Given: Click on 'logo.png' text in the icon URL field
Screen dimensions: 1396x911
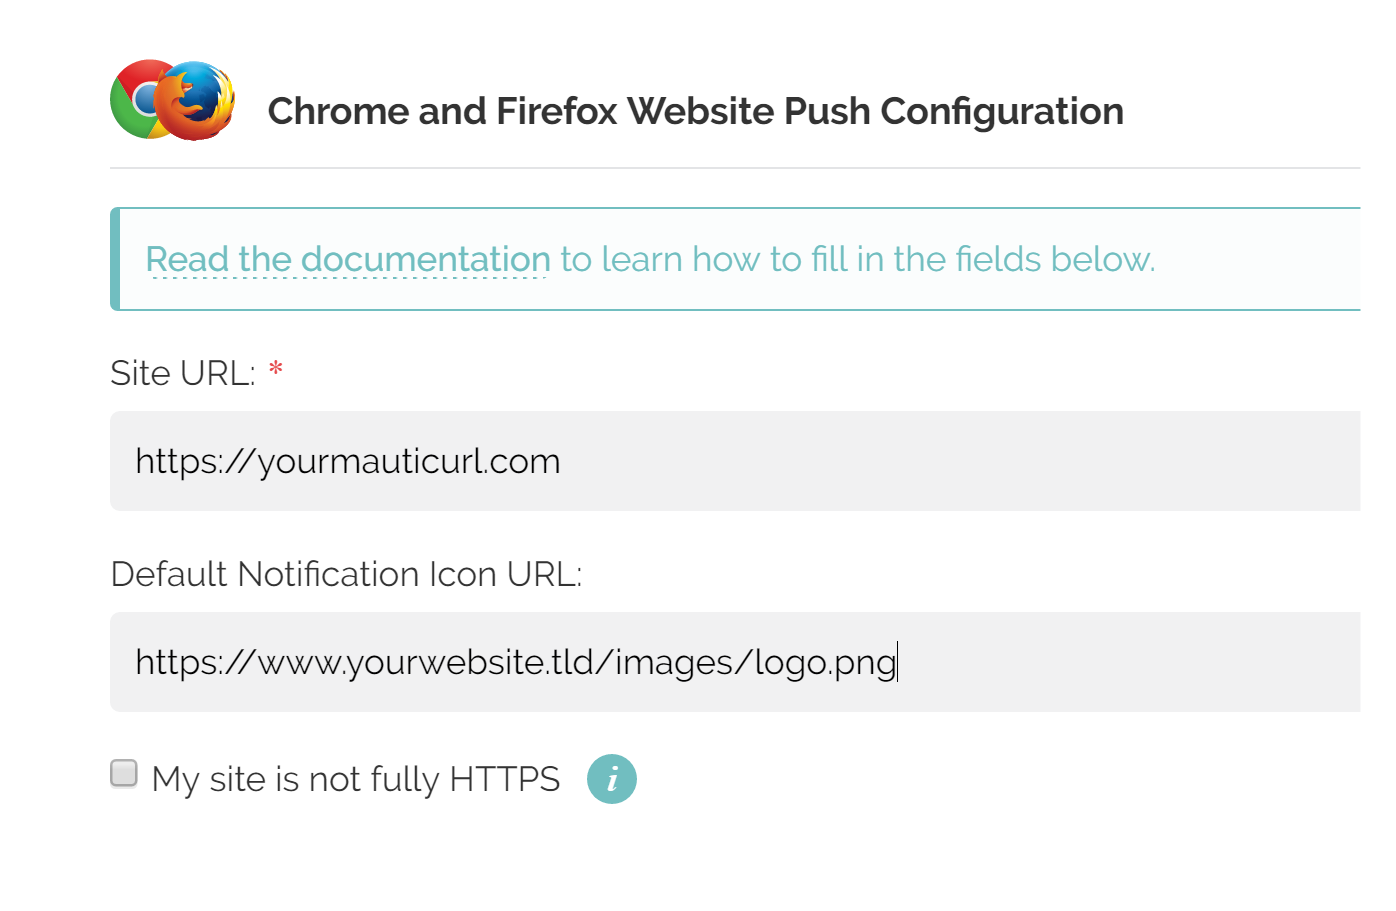Looking at the screenshot, I should [826, 662].
